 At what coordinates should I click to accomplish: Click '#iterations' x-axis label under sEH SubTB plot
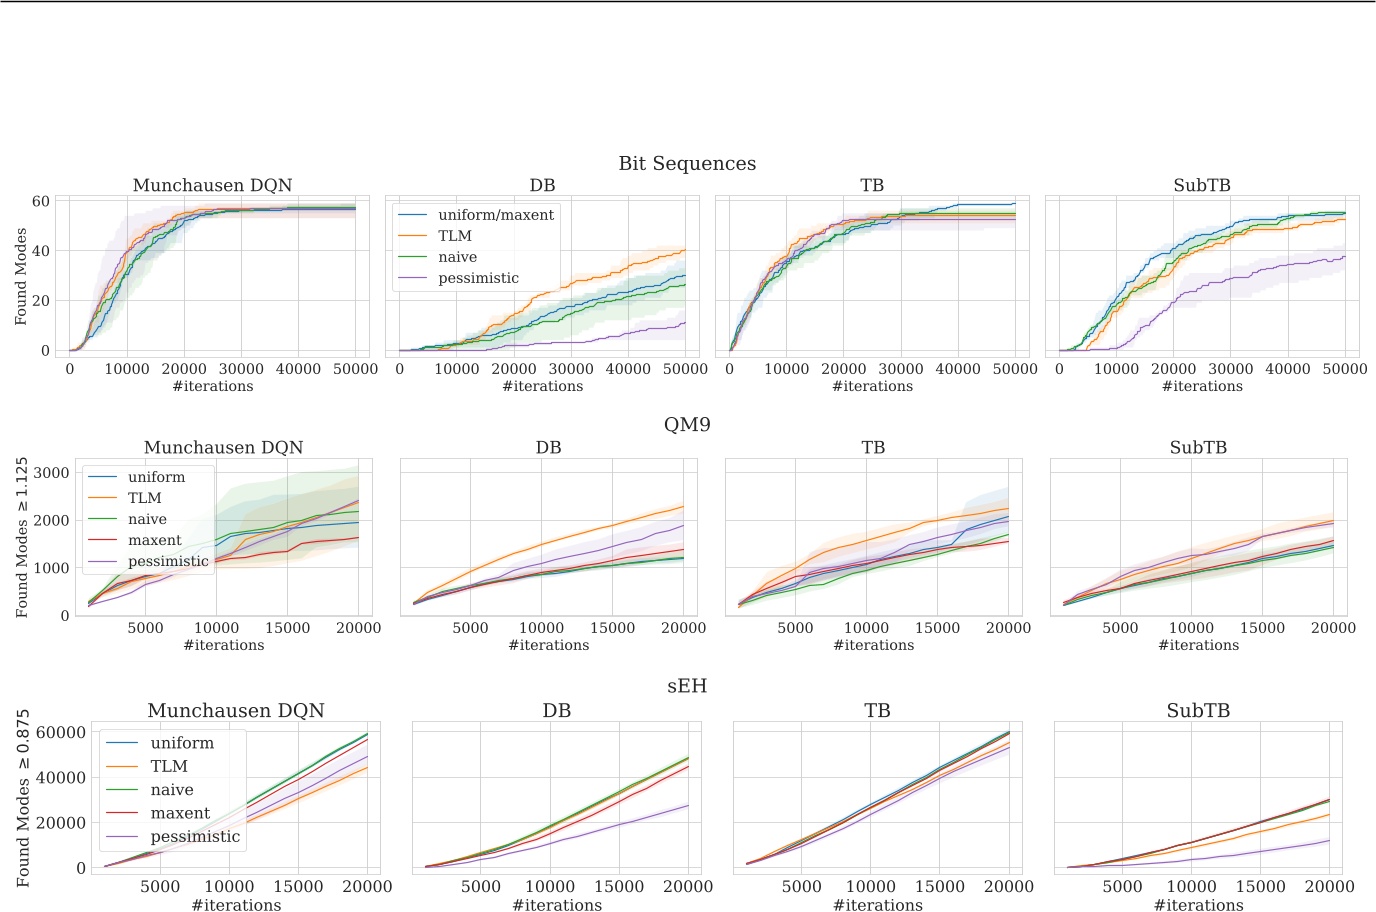[1198, 905]
